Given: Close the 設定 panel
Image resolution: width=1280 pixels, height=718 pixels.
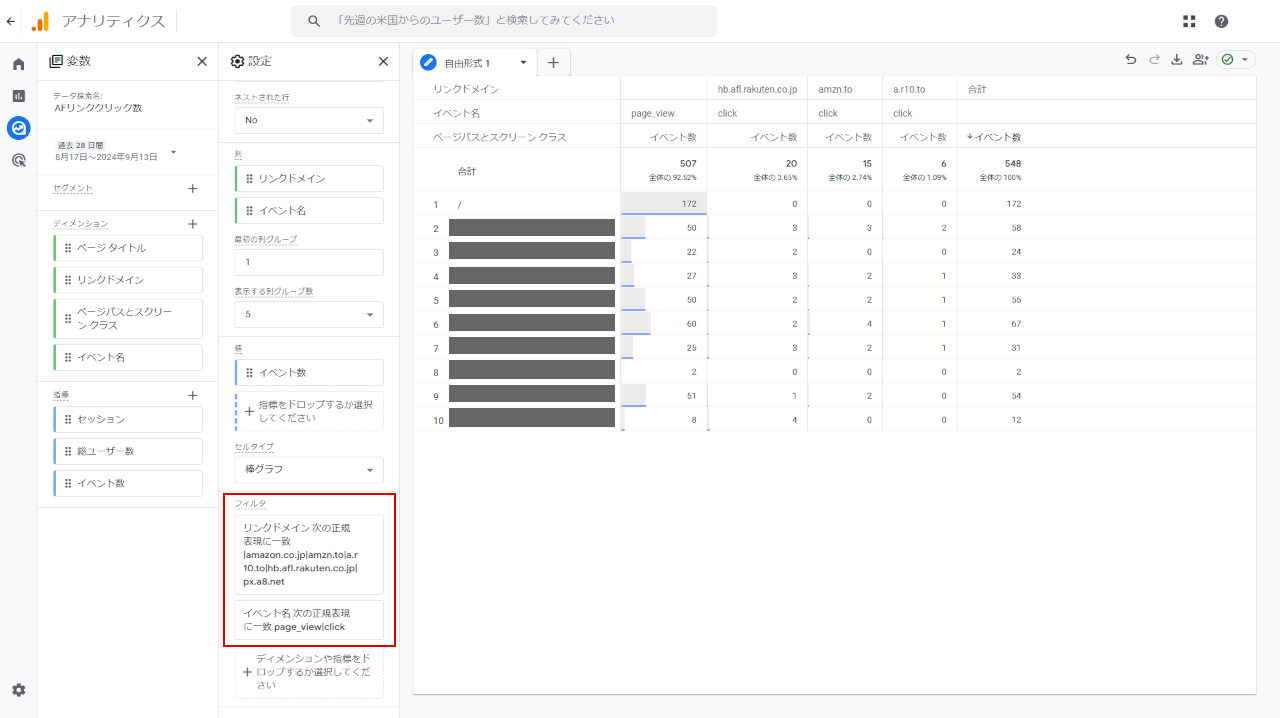Looking at the screenshot, I should (383, 61).
